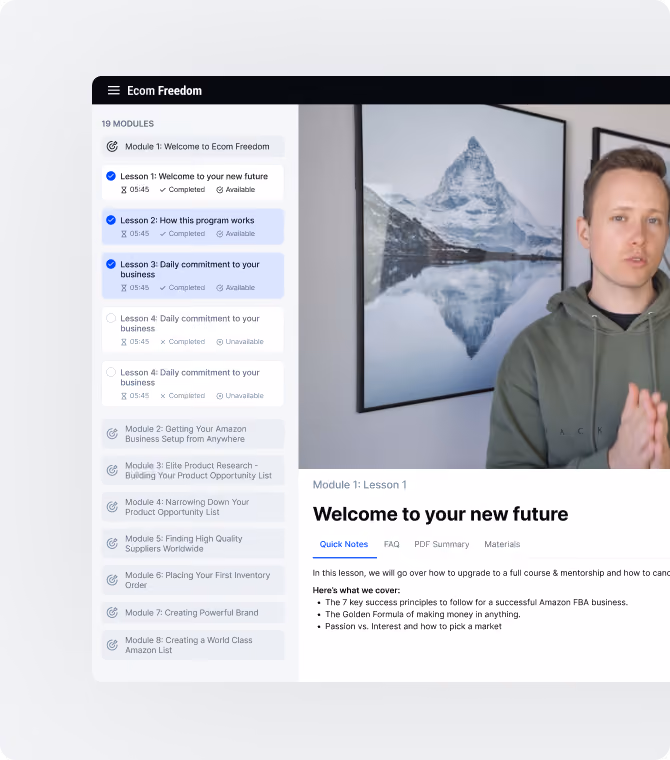Switch to the Quick Notes tab

point(344,544)
